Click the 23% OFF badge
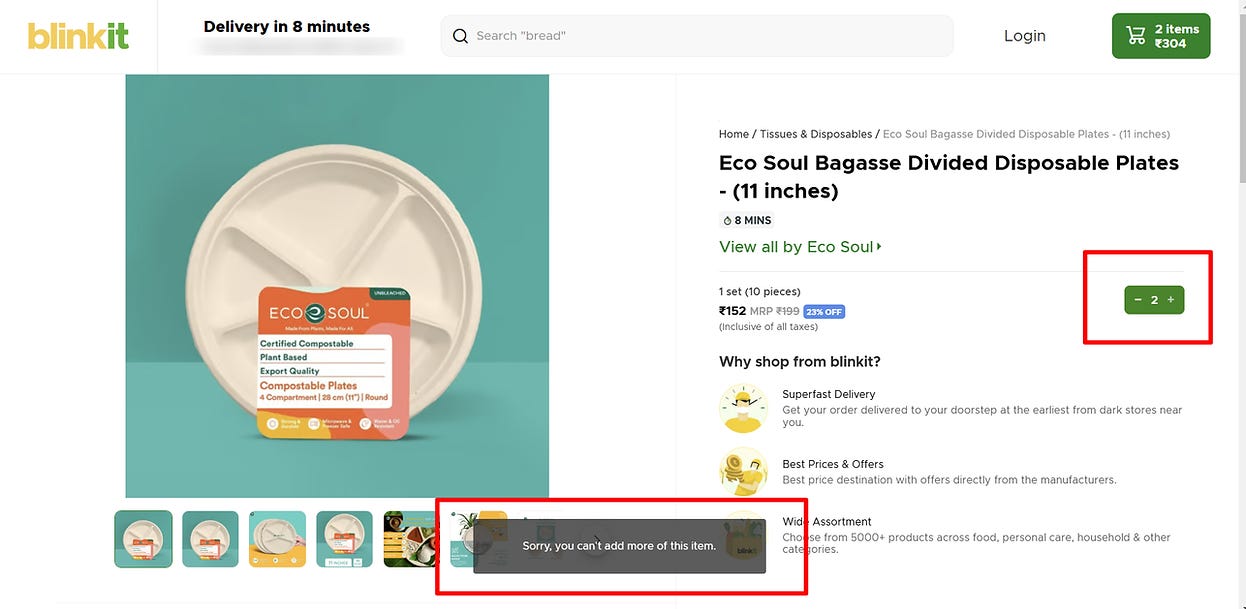 (824, 312)
